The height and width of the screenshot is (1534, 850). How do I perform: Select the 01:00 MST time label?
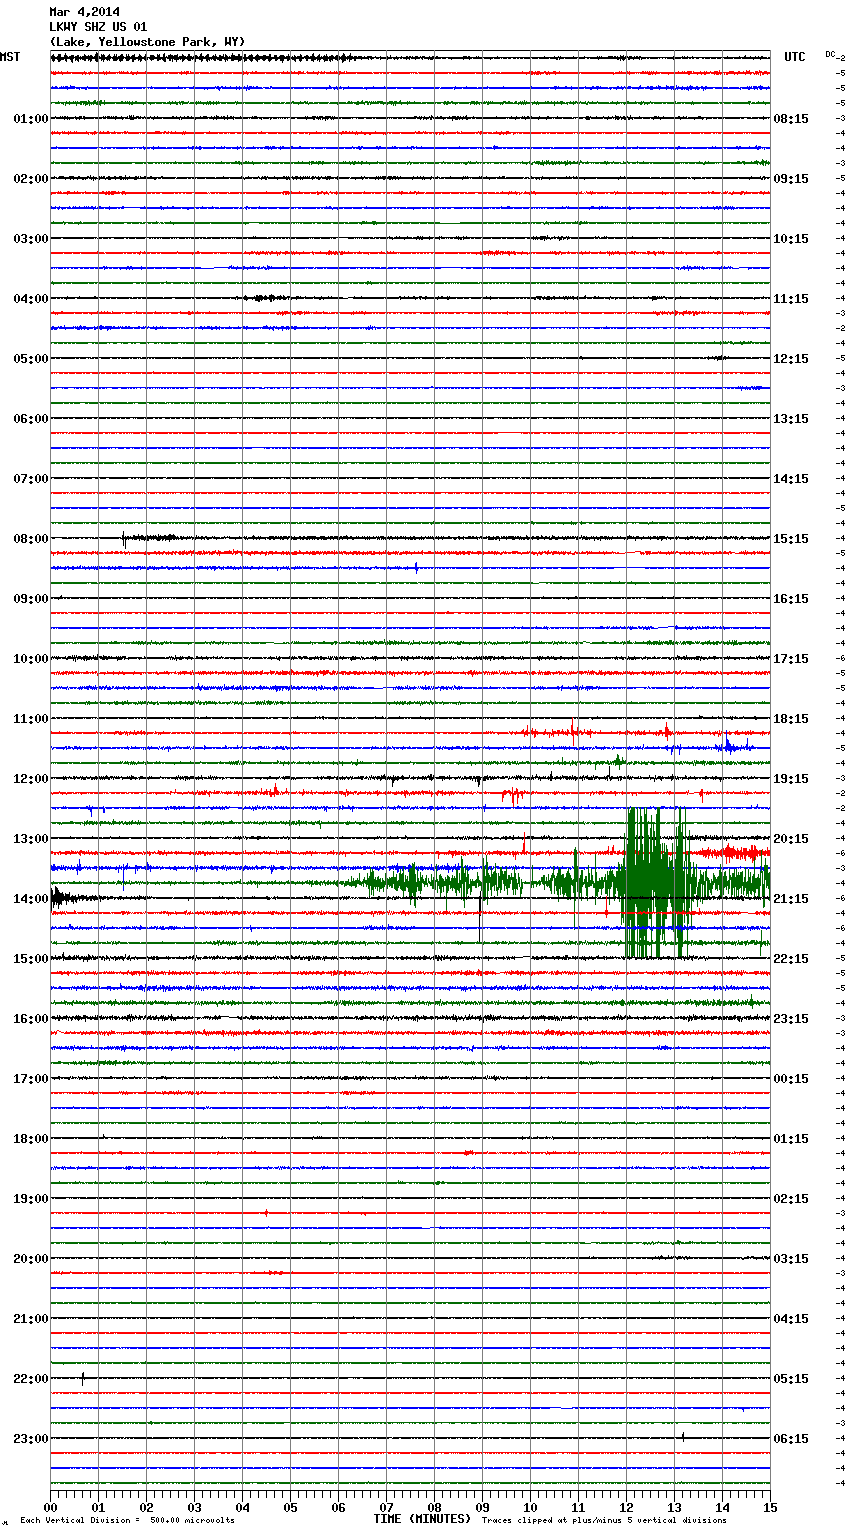[30, 119]
